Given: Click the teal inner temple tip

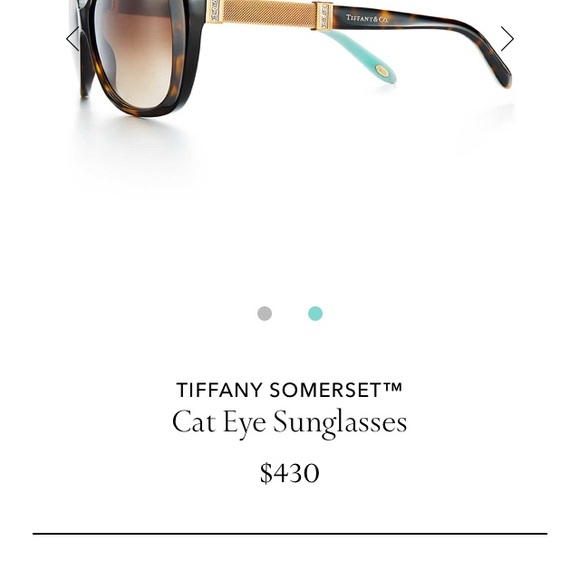Looking at the screenshot, I should [x=361, y=56].
